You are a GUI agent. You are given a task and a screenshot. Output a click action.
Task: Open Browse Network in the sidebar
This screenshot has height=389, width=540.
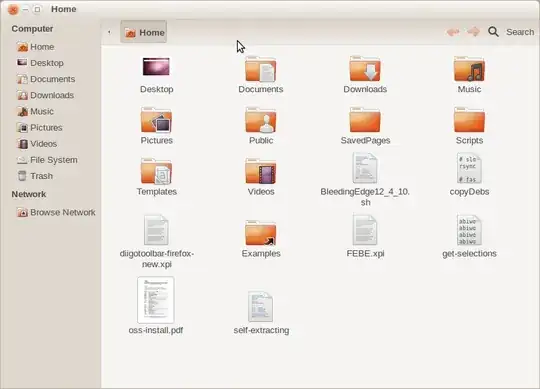[56, 212]
